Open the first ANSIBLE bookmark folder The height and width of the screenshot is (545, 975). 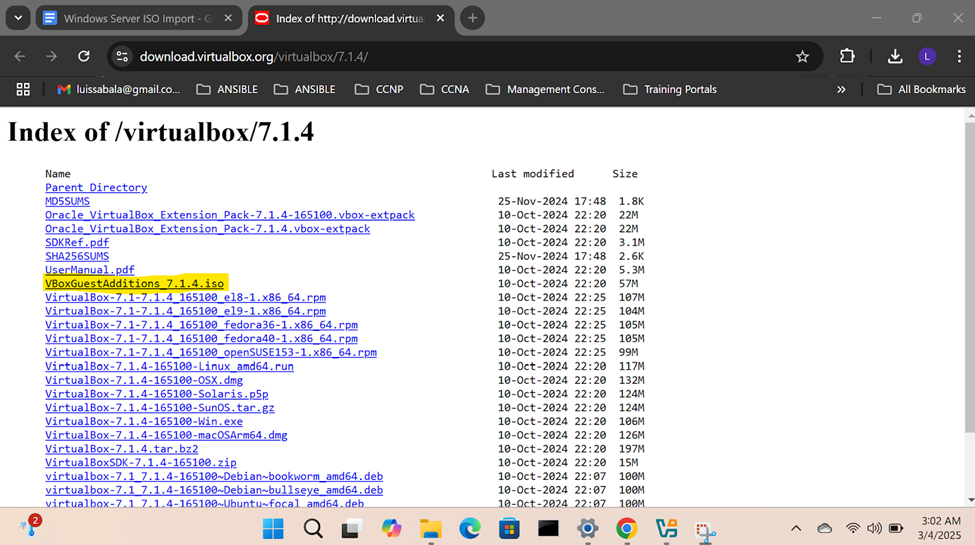[227, 90]
